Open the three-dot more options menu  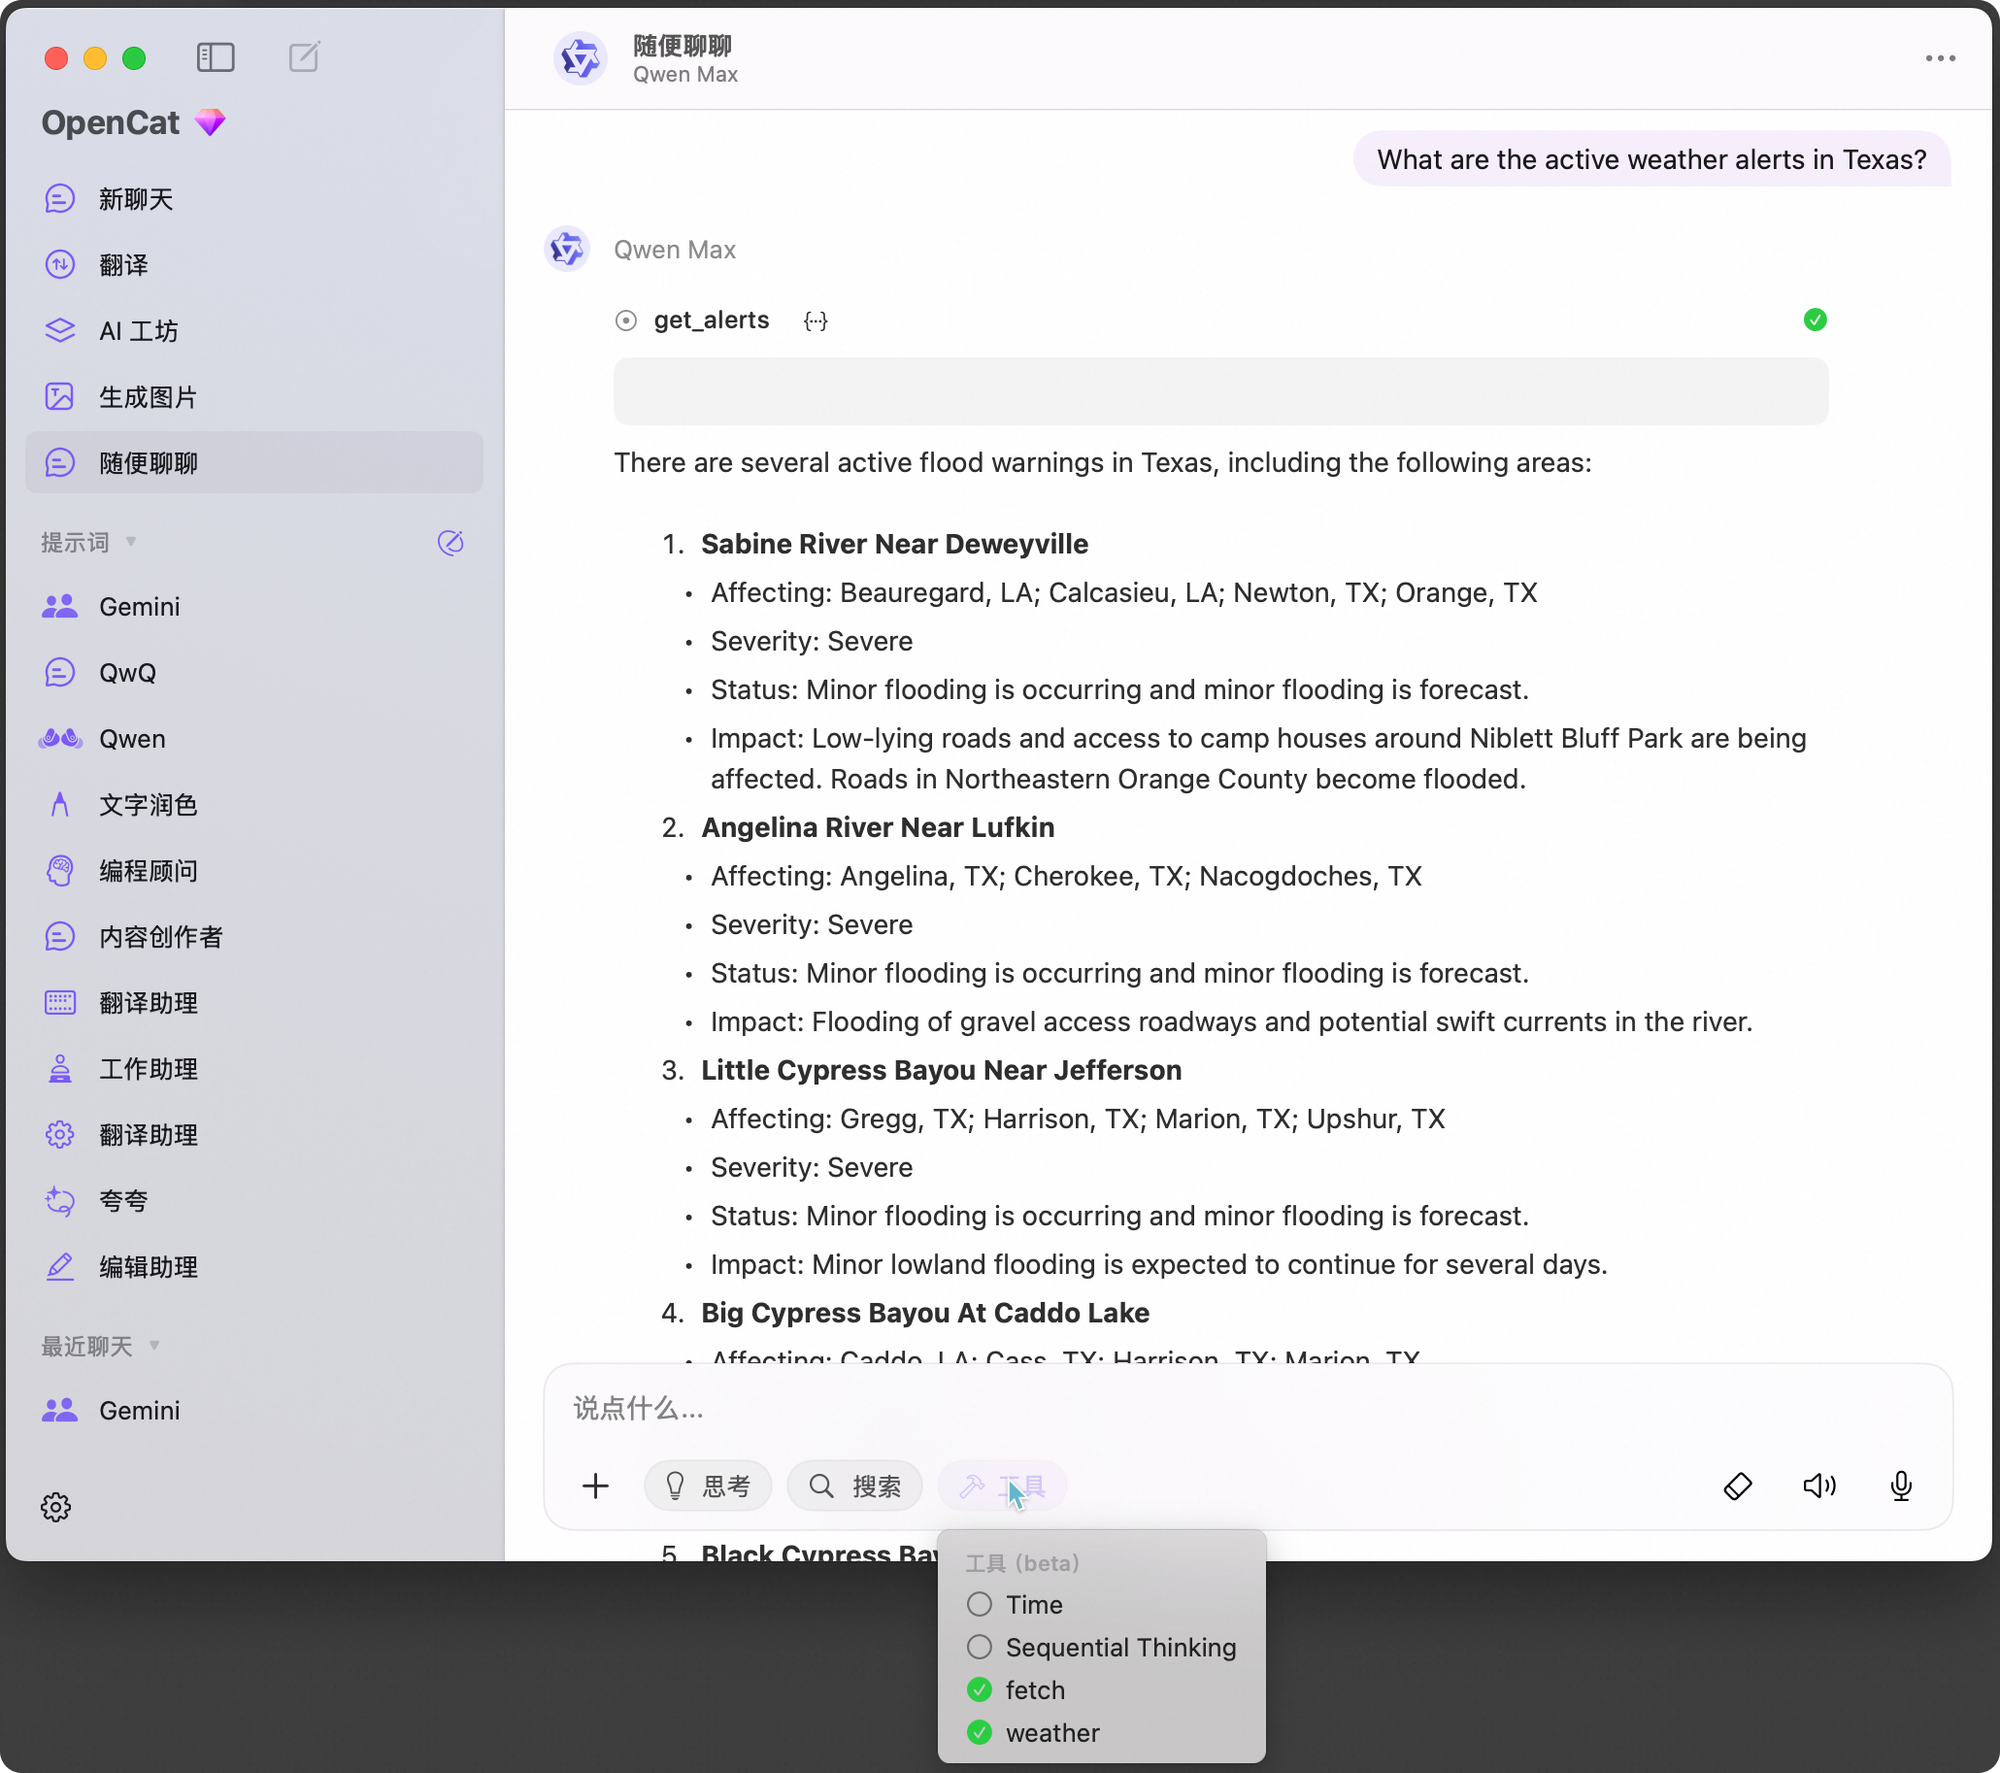1940,58
